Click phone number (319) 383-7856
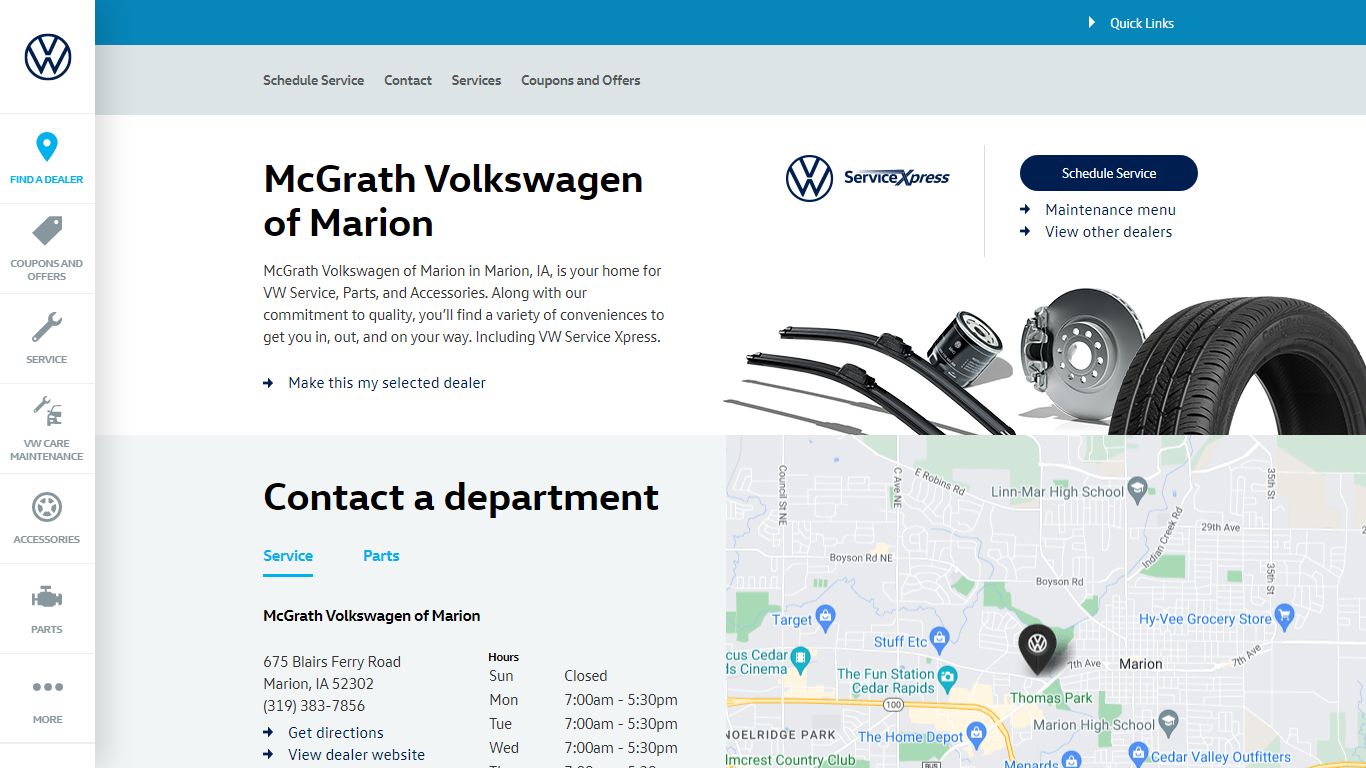 314,706
